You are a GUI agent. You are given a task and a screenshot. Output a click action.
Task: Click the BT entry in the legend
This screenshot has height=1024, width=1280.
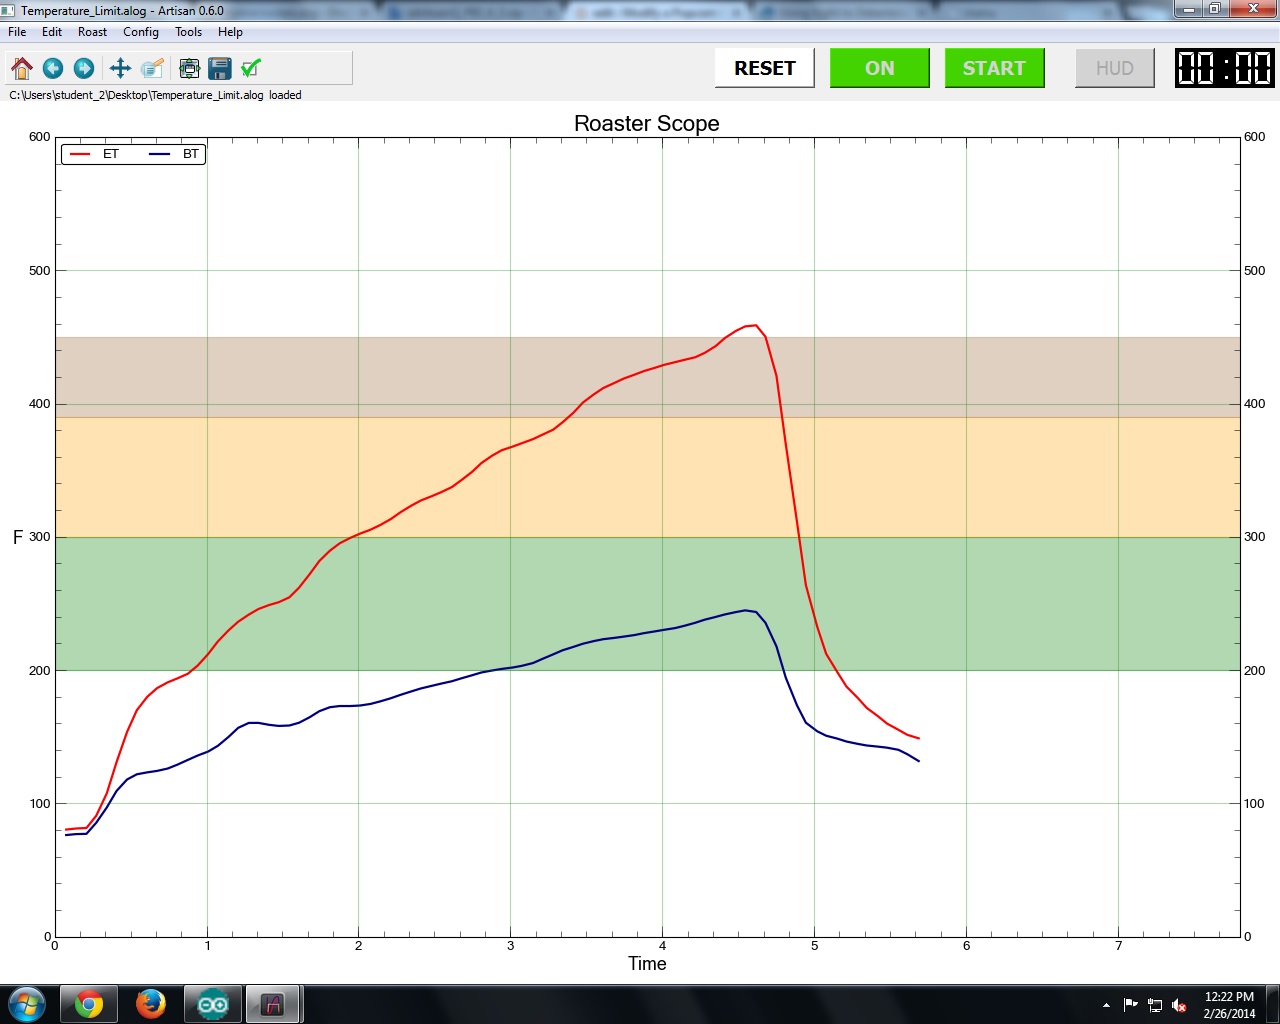tap(175, 154)
